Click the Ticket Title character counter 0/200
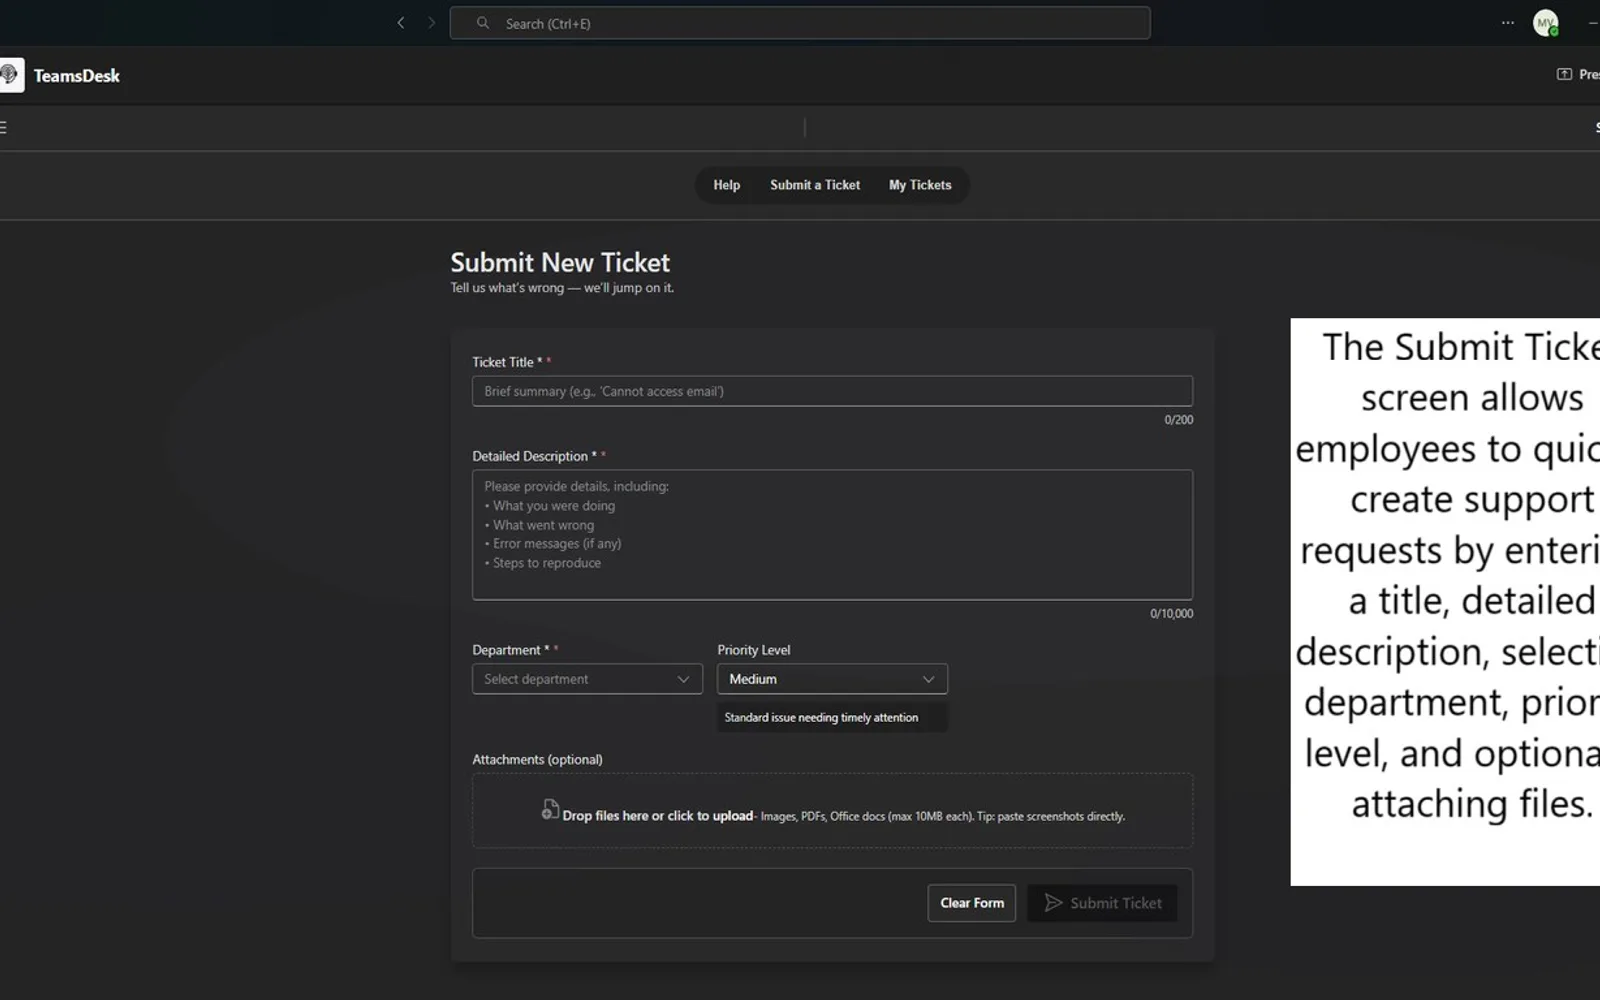Viewport: 1600px width, 1000px height. (1179, 420)
